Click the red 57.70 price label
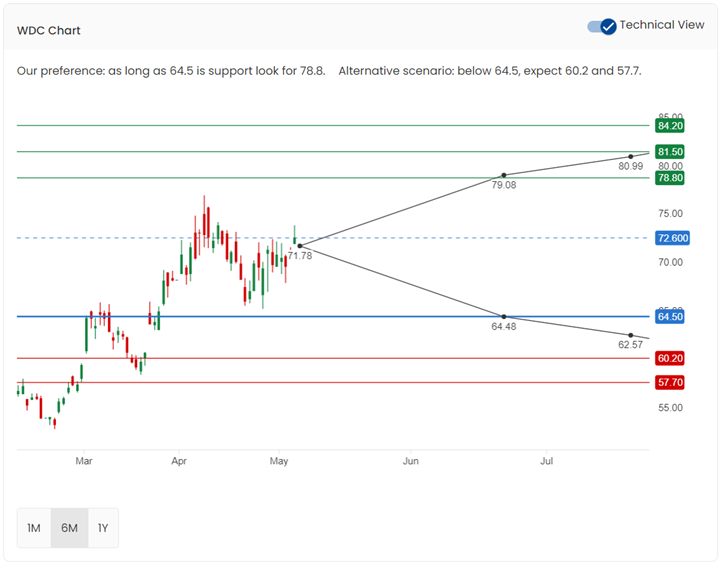Screen dimensions: 720x565 tap(670, 382)
